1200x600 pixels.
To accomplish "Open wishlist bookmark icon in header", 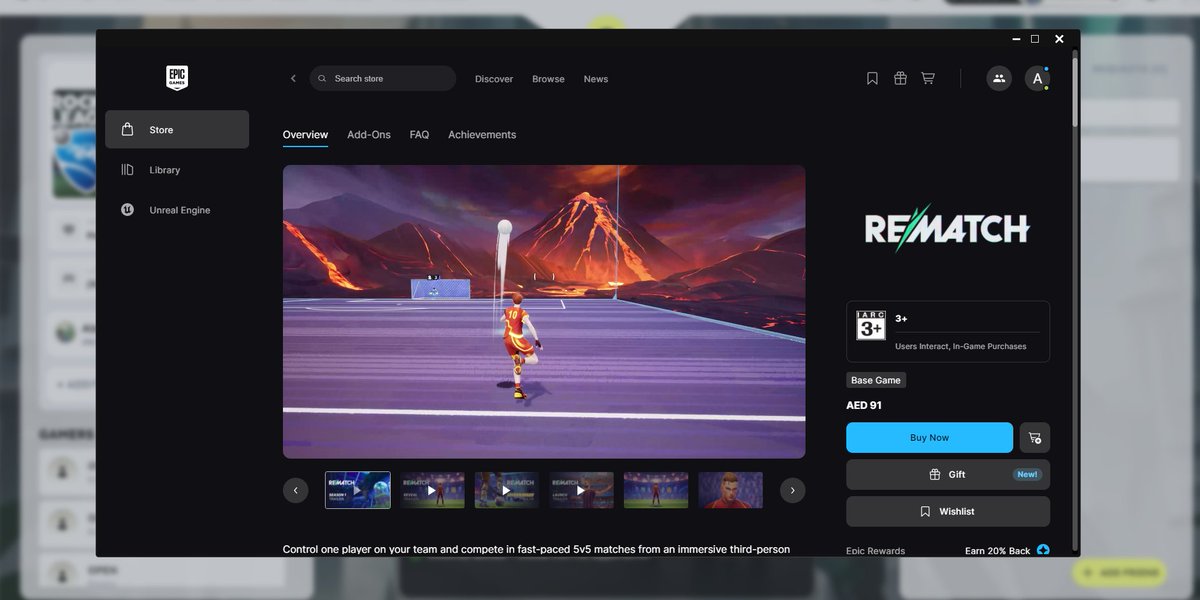I will click(x=872, y=78).
